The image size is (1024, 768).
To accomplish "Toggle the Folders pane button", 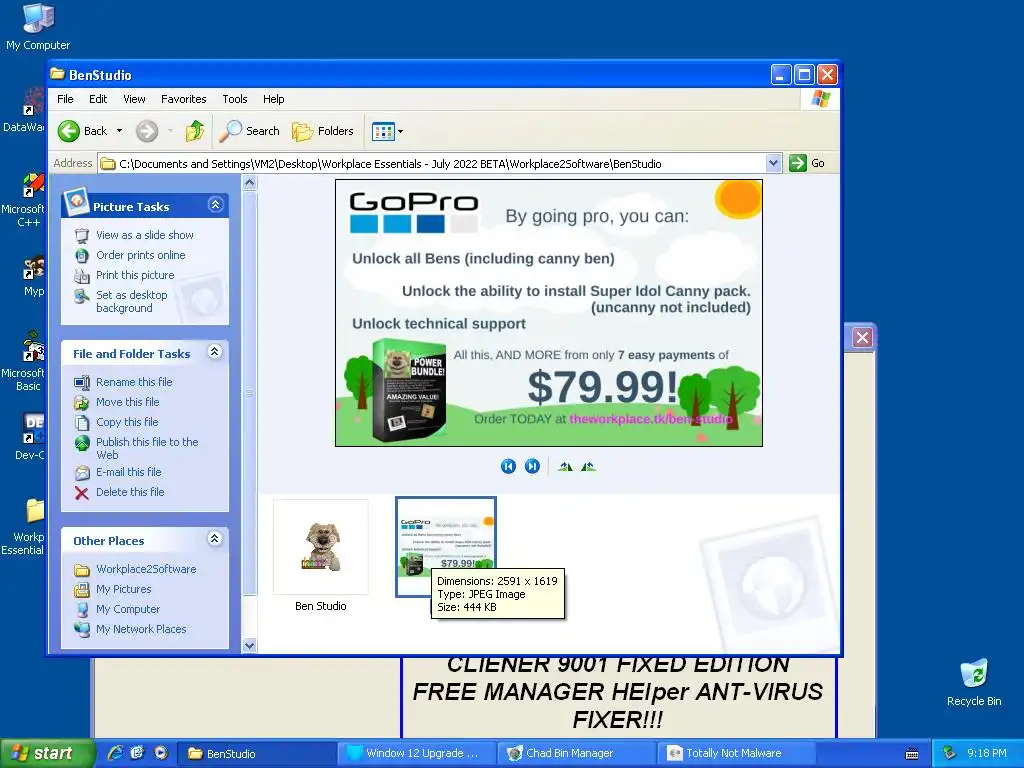I will click(x=323, y=131).
